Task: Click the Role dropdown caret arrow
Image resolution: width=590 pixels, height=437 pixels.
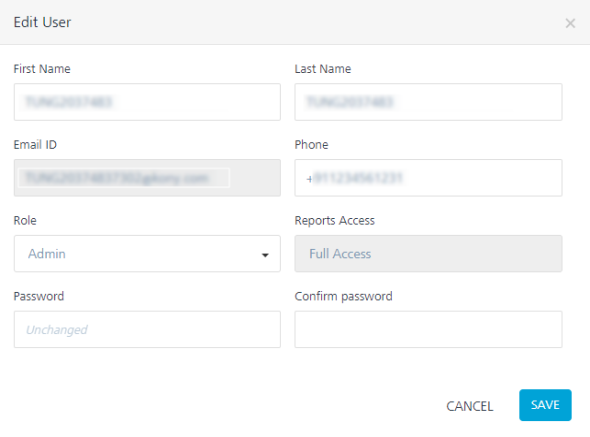Action: (x=265, y=255)
